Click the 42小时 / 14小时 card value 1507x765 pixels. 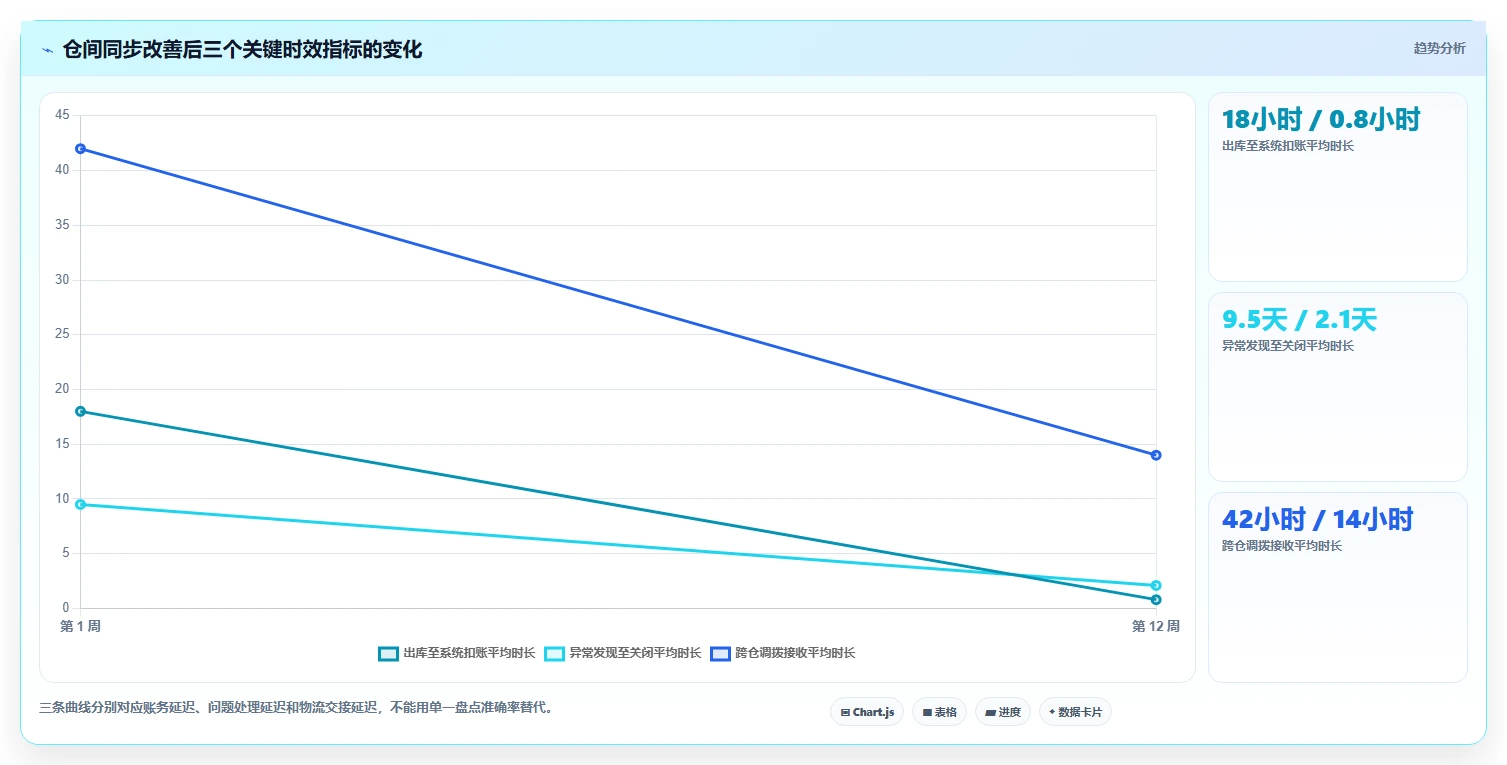(1317, 520)
